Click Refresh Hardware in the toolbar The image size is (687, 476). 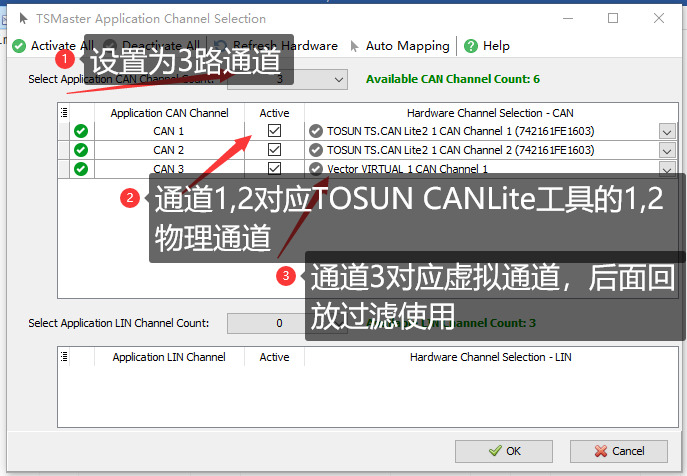pos(276,46)
